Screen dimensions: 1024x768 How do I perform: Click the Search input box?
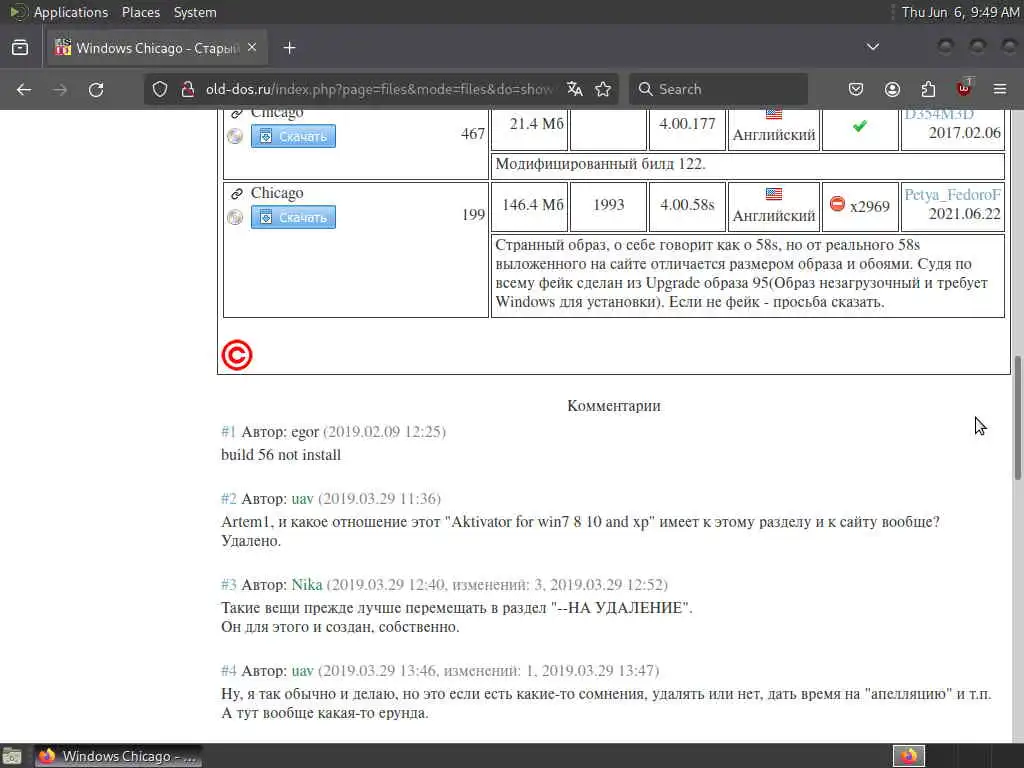[x=718, y=89]
